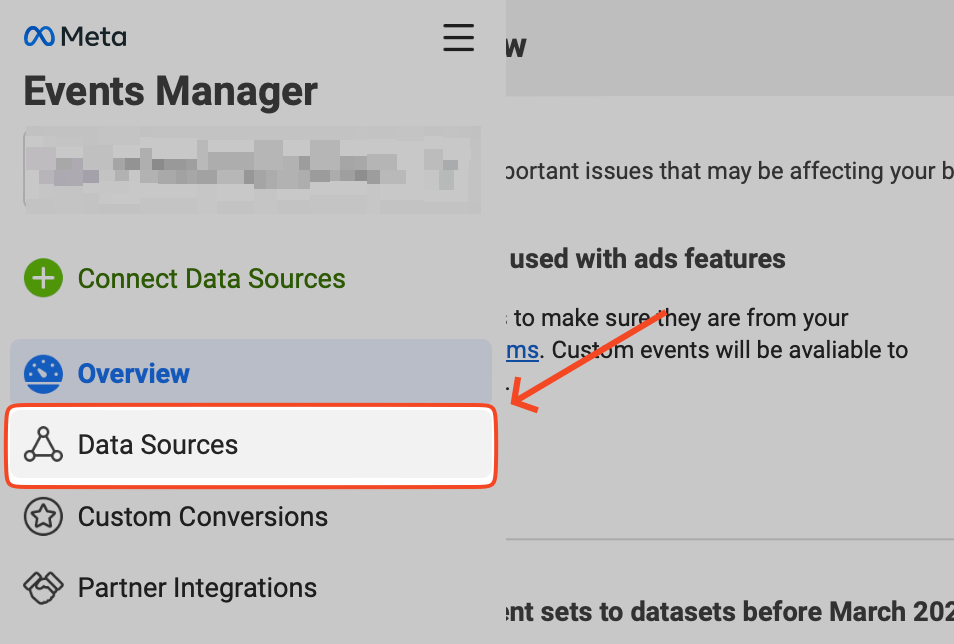This screenshot has width=954, height=644.
Task: Click the Events Manager title
Action: tap(170, 91)
